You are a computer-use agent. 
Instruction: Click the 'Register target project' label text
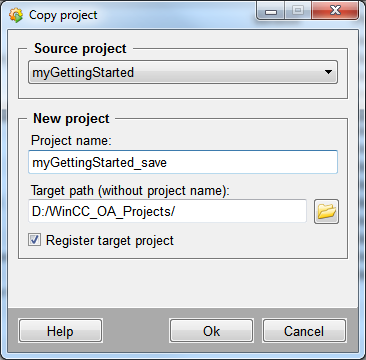[x=110, y=240]
